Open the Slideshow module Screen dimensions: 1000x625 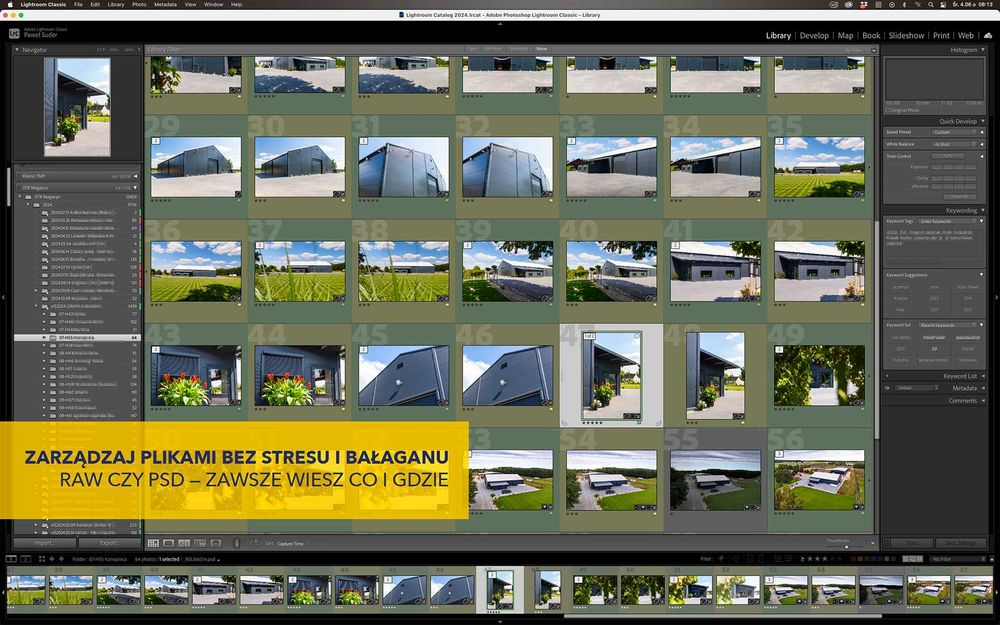[906, 36]
